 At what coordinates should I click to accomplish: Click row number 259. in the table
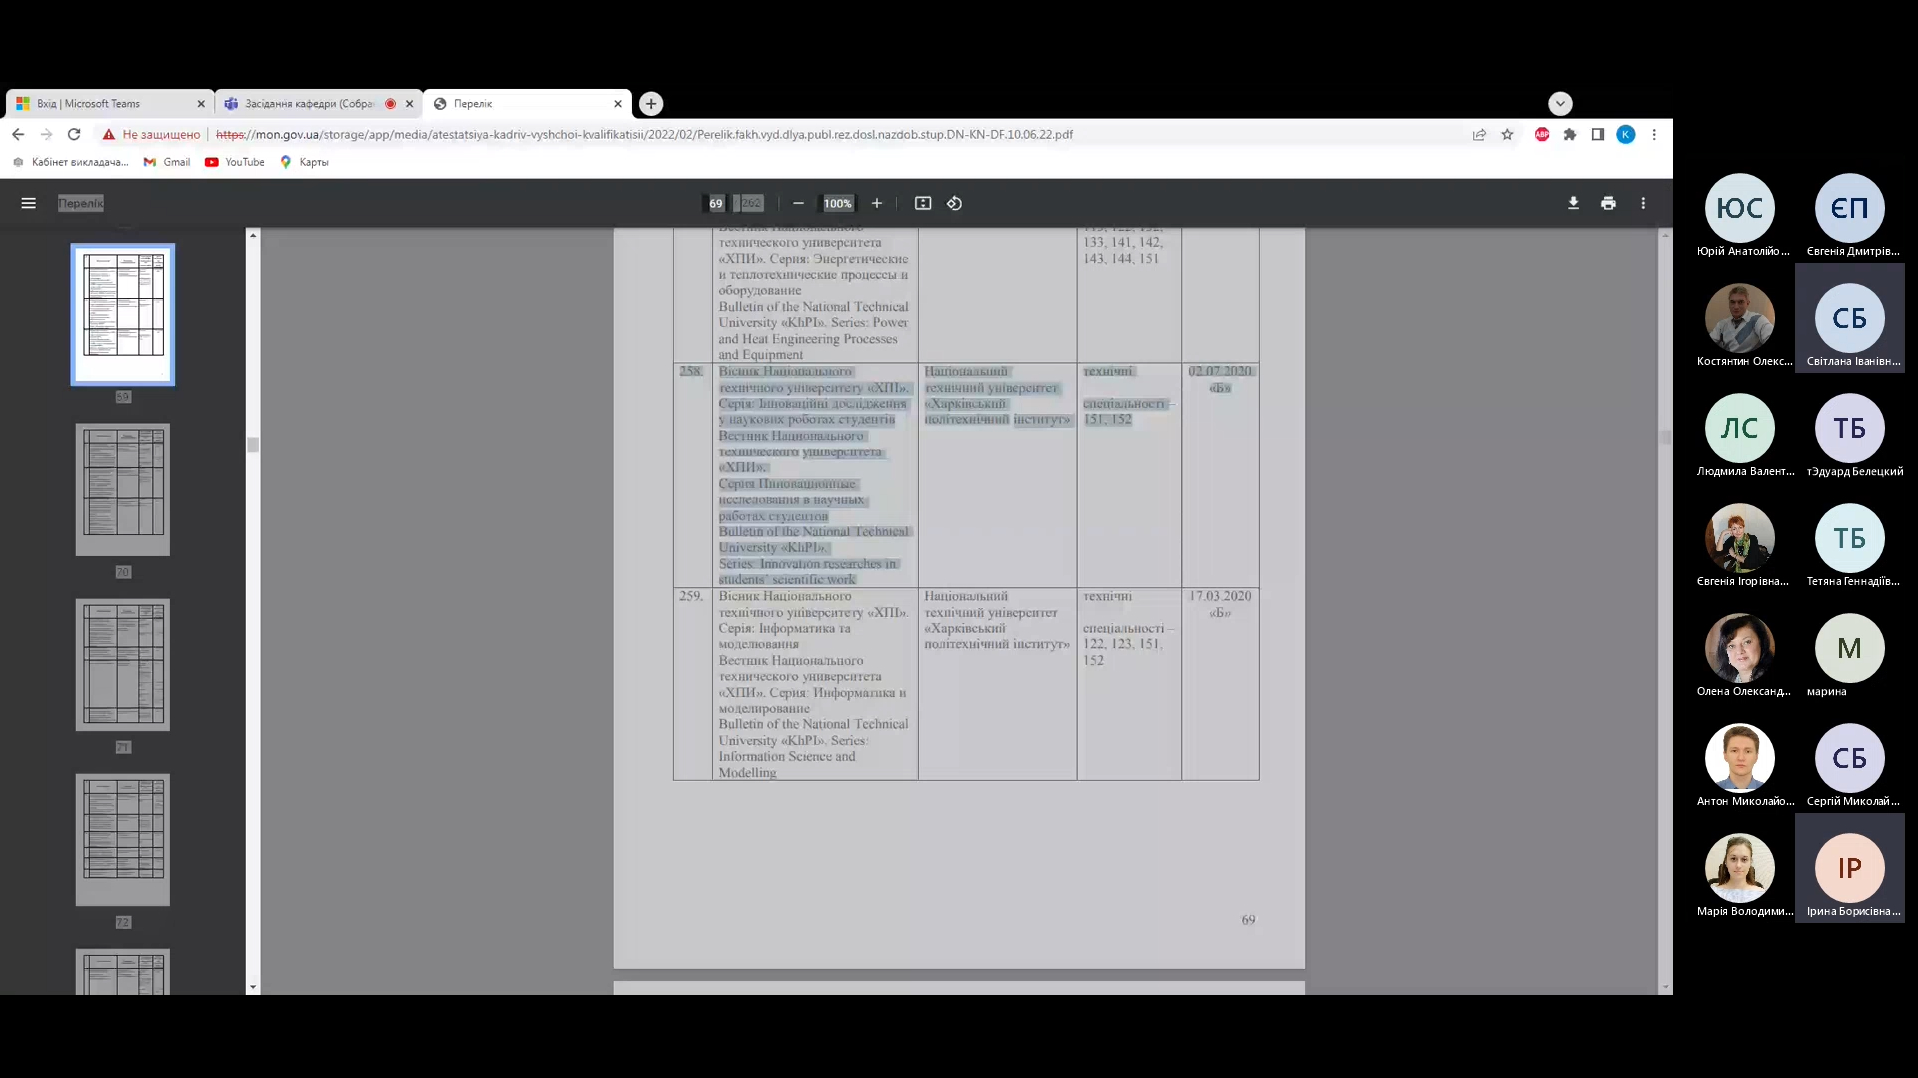coord(691,596)
